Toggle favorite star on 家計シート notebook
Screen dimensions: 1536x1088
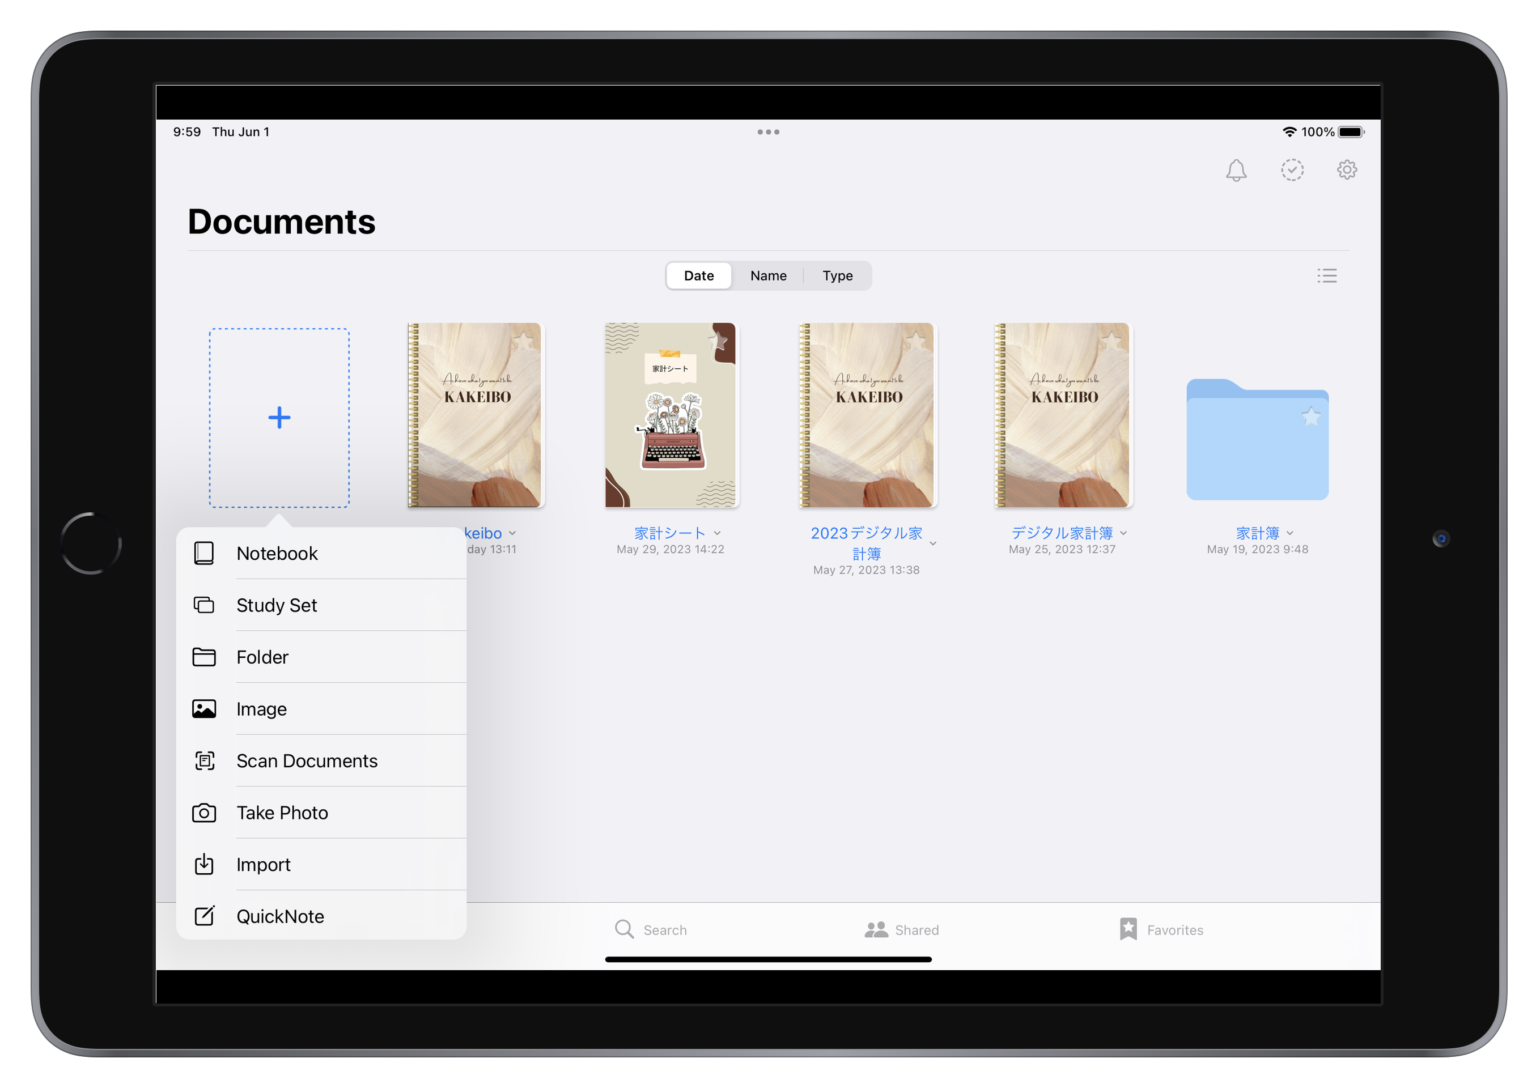(716, 341)
